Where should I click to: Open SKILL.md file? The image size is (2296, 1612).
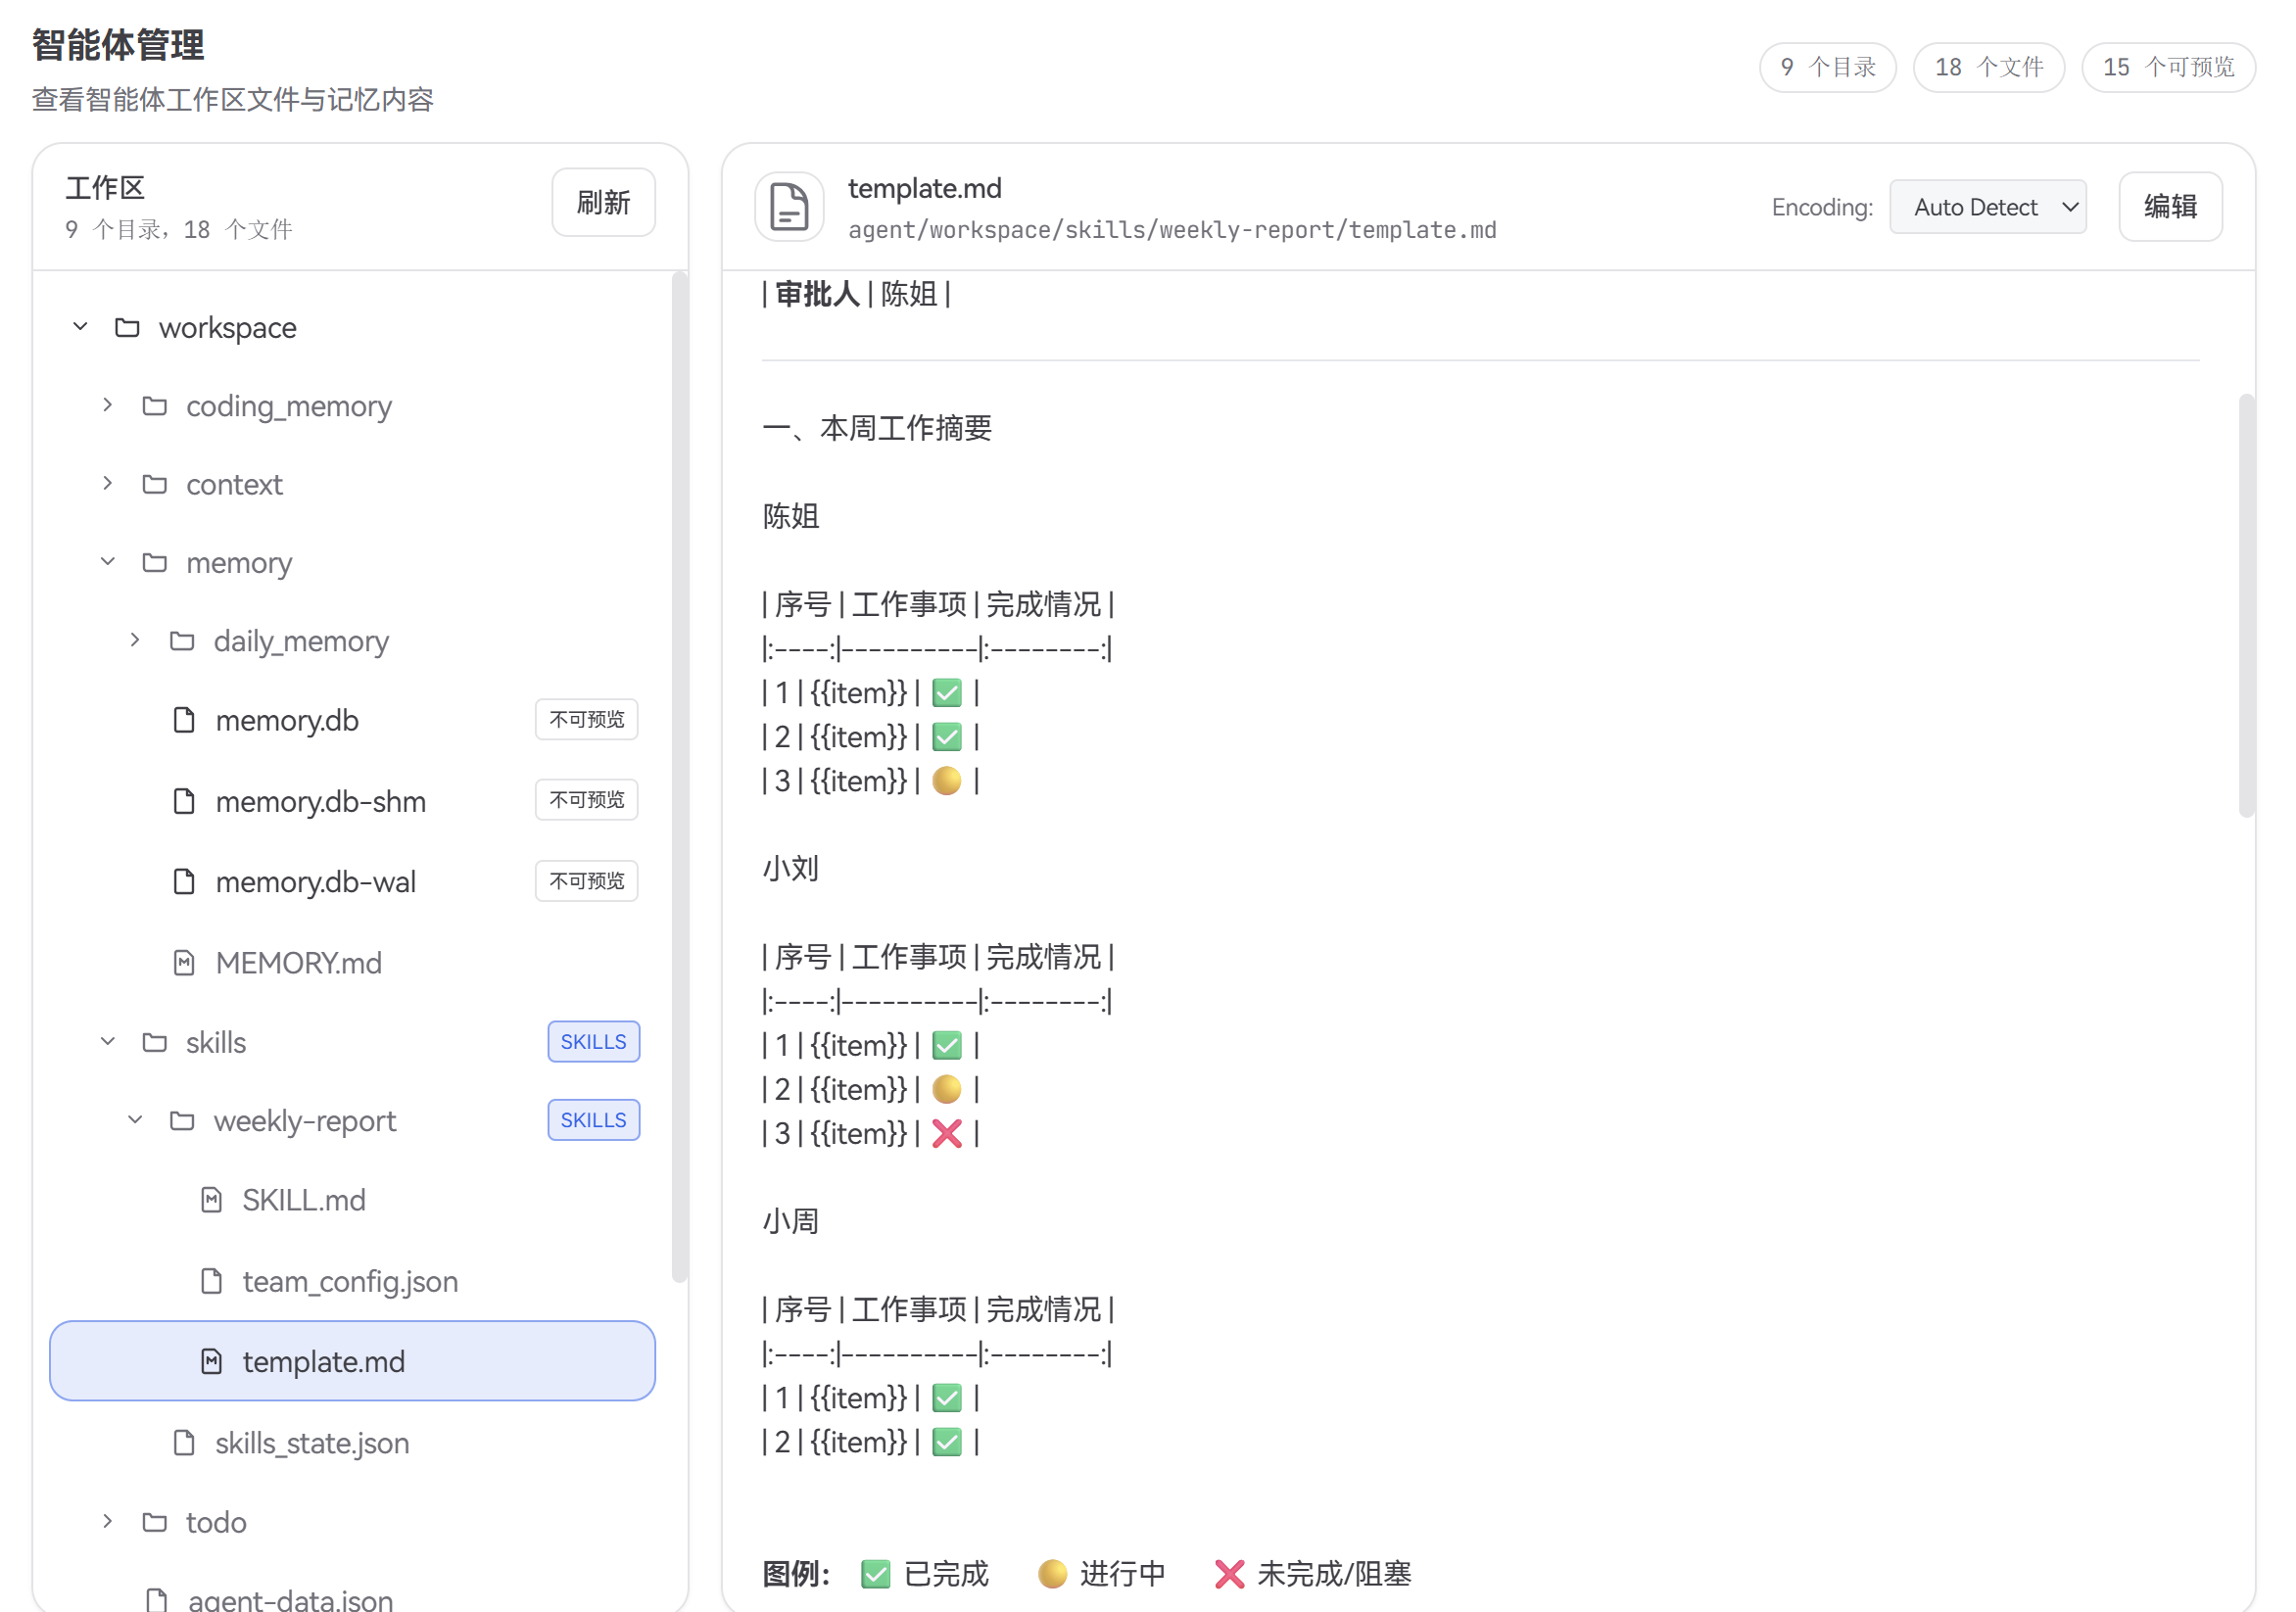point(352,1199)
